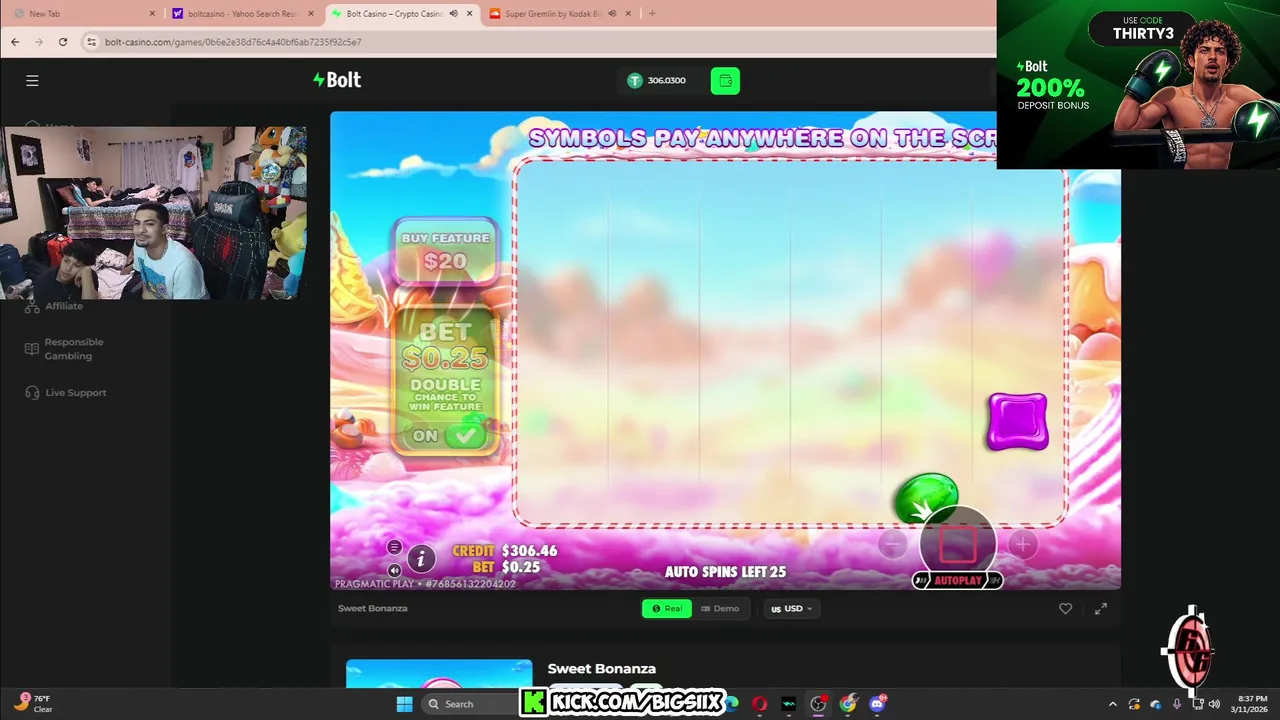Open the slot game settings menu icon
The image size is (1280, 720).
[x=394, y=547]
